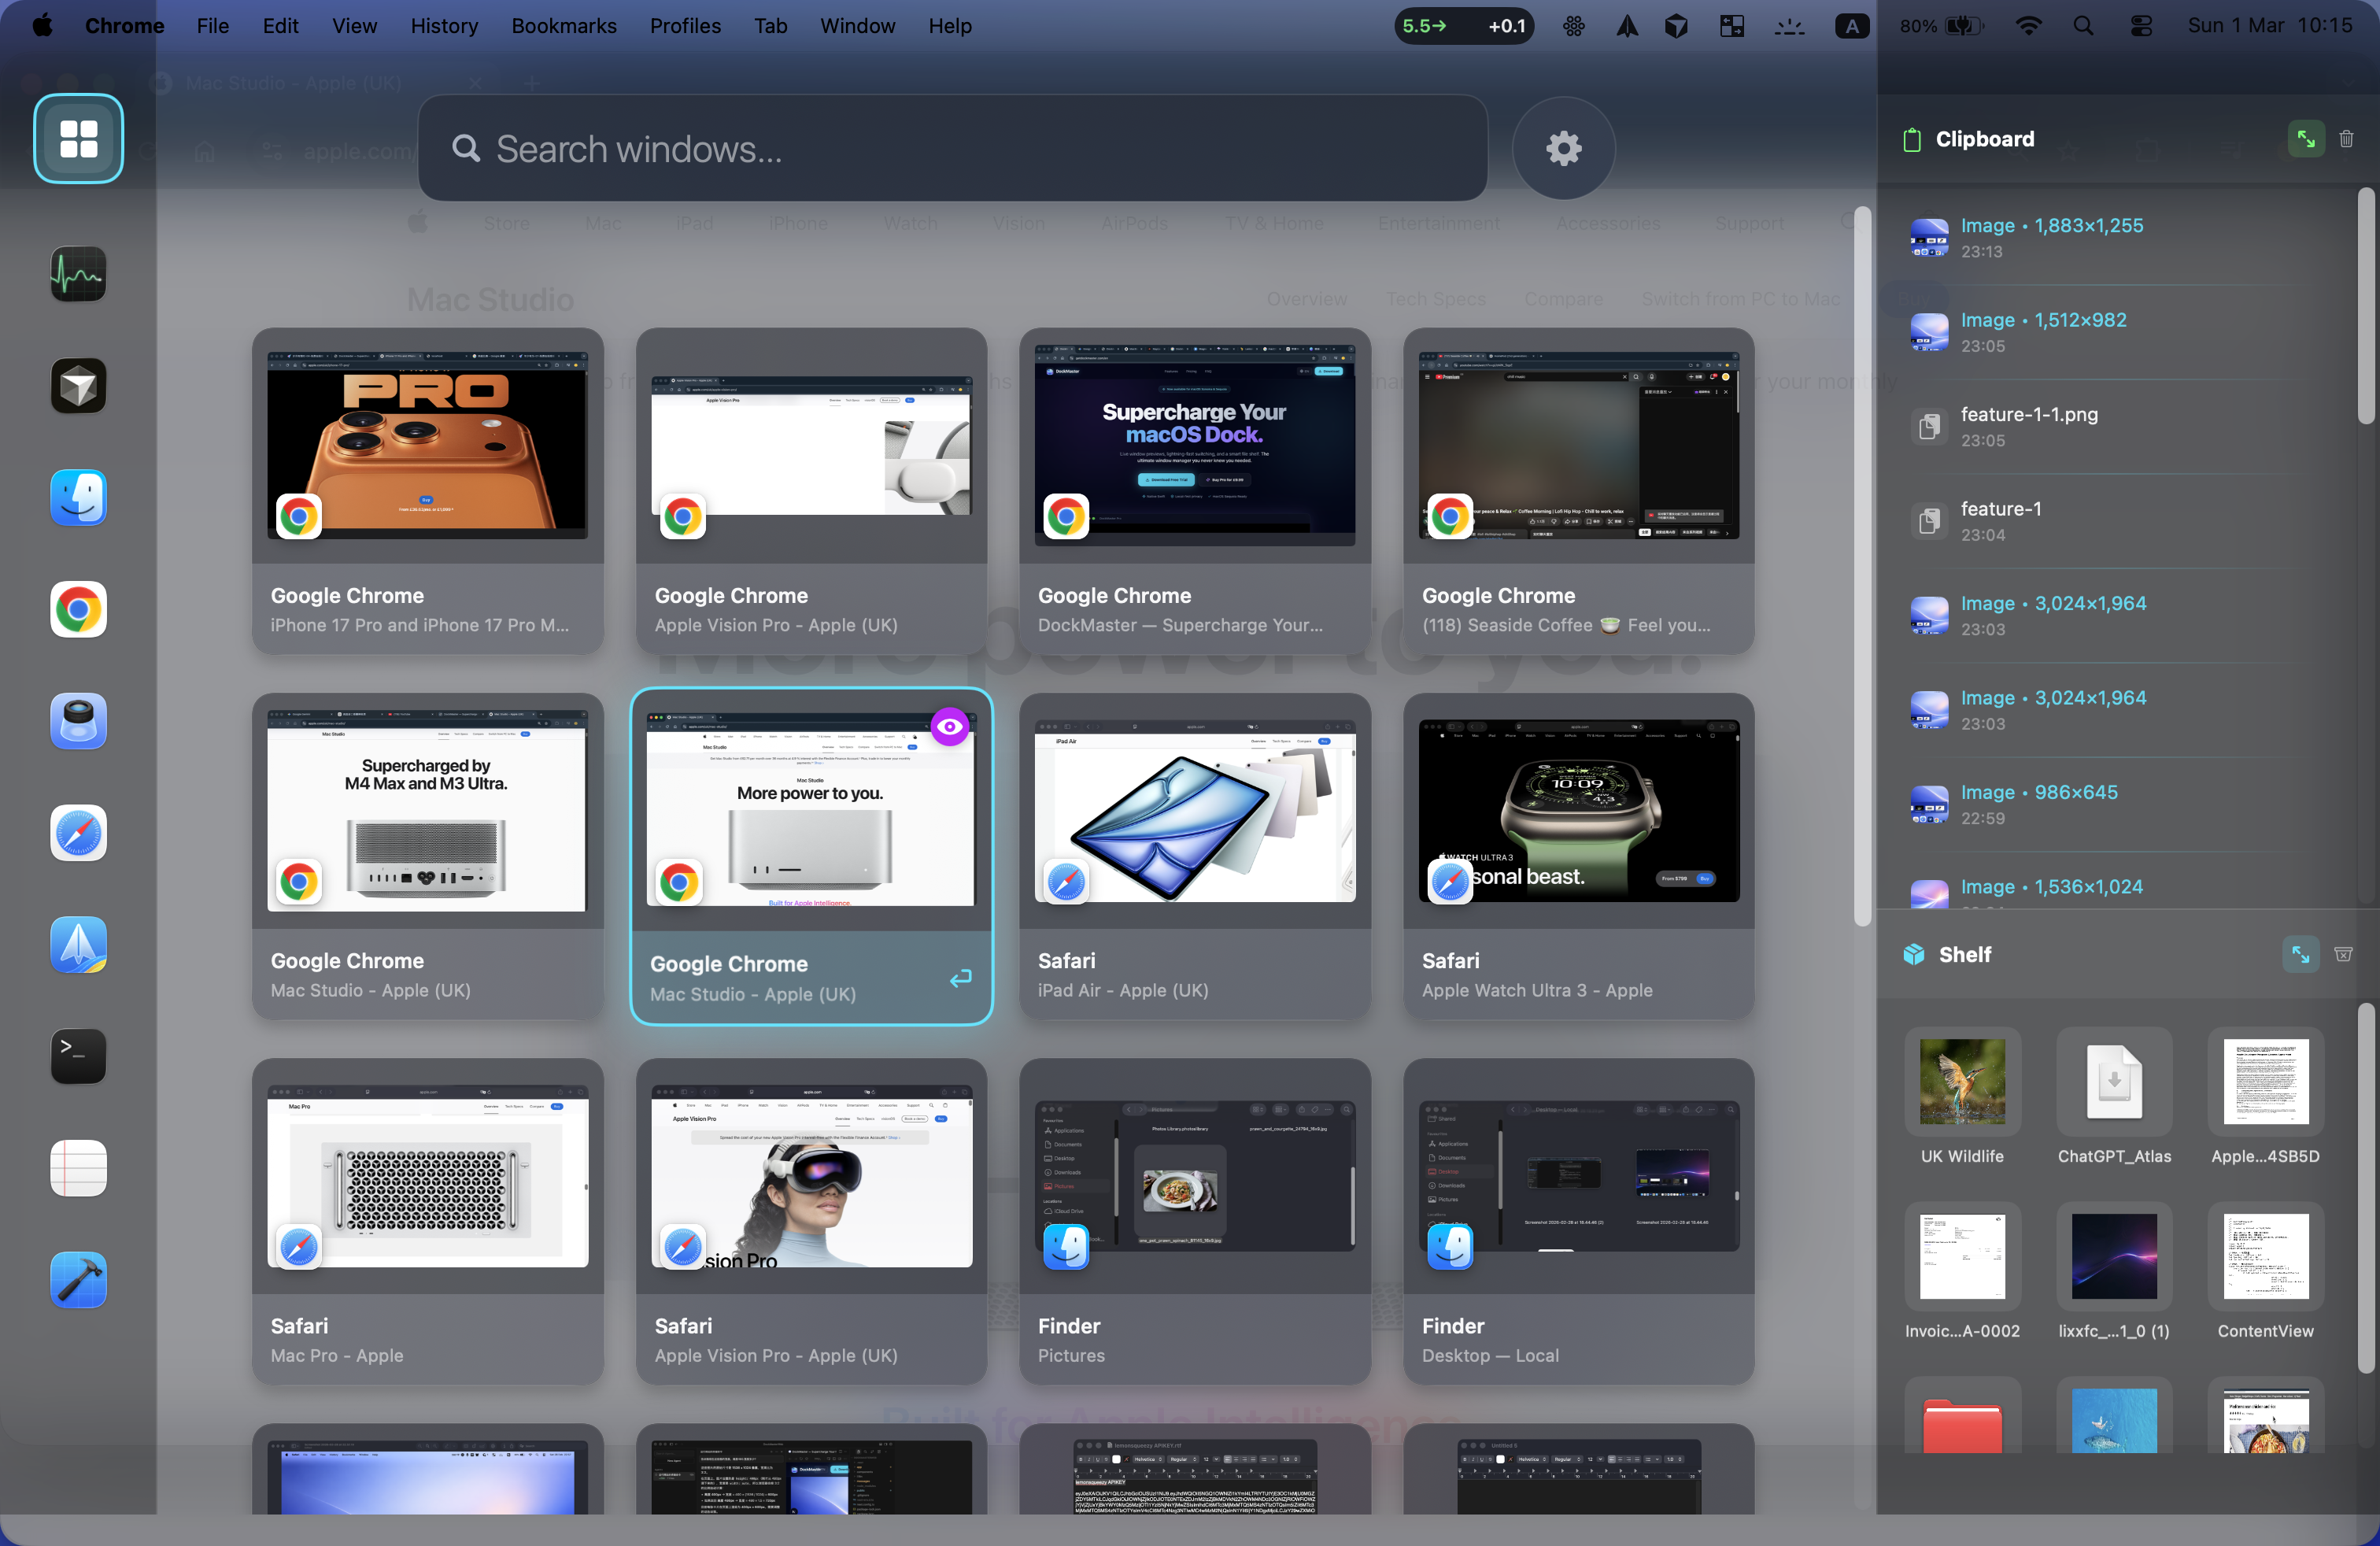Expand the Clipboard panel with the green expand toggle

pyautogui.click(x=2305, y=139)
